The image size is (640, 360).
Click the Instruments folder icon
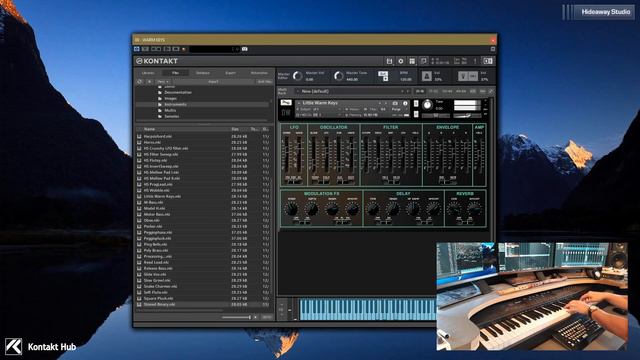[x=160, y=104]
